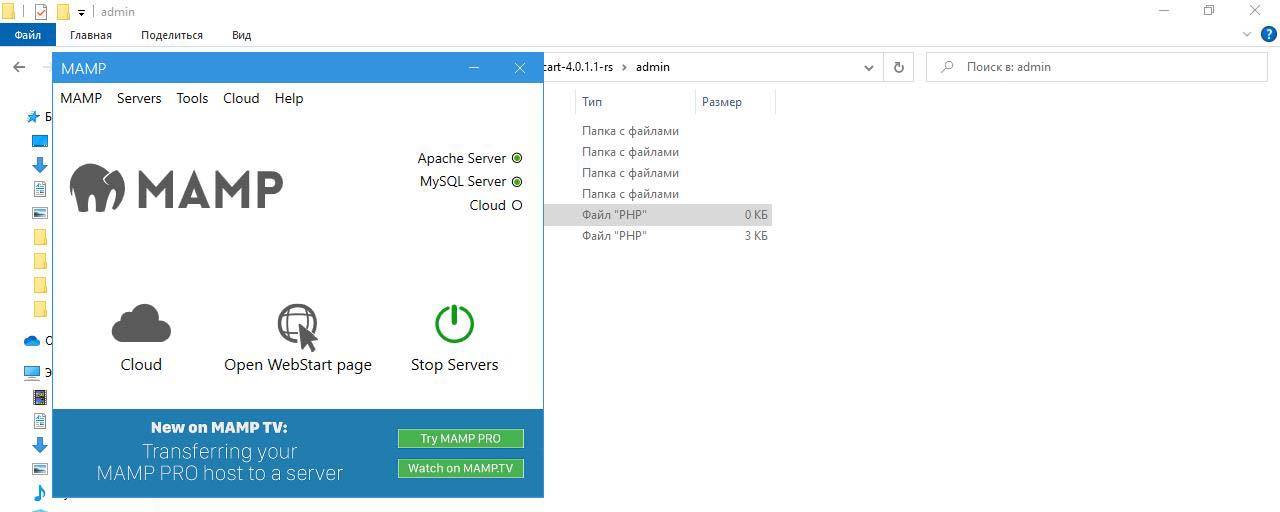
Task: Expand the Explorer ribbon chevron
Action: click(1247, 34)
